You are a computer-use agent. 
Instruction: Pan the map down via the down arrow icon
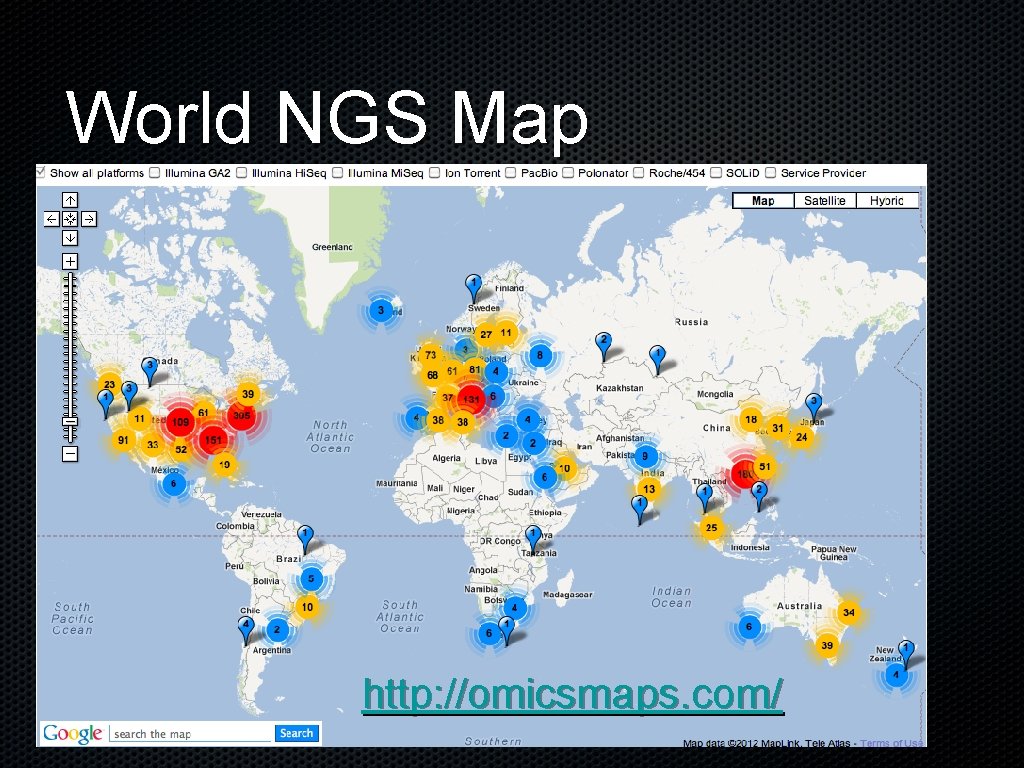[x=69, y=237]
